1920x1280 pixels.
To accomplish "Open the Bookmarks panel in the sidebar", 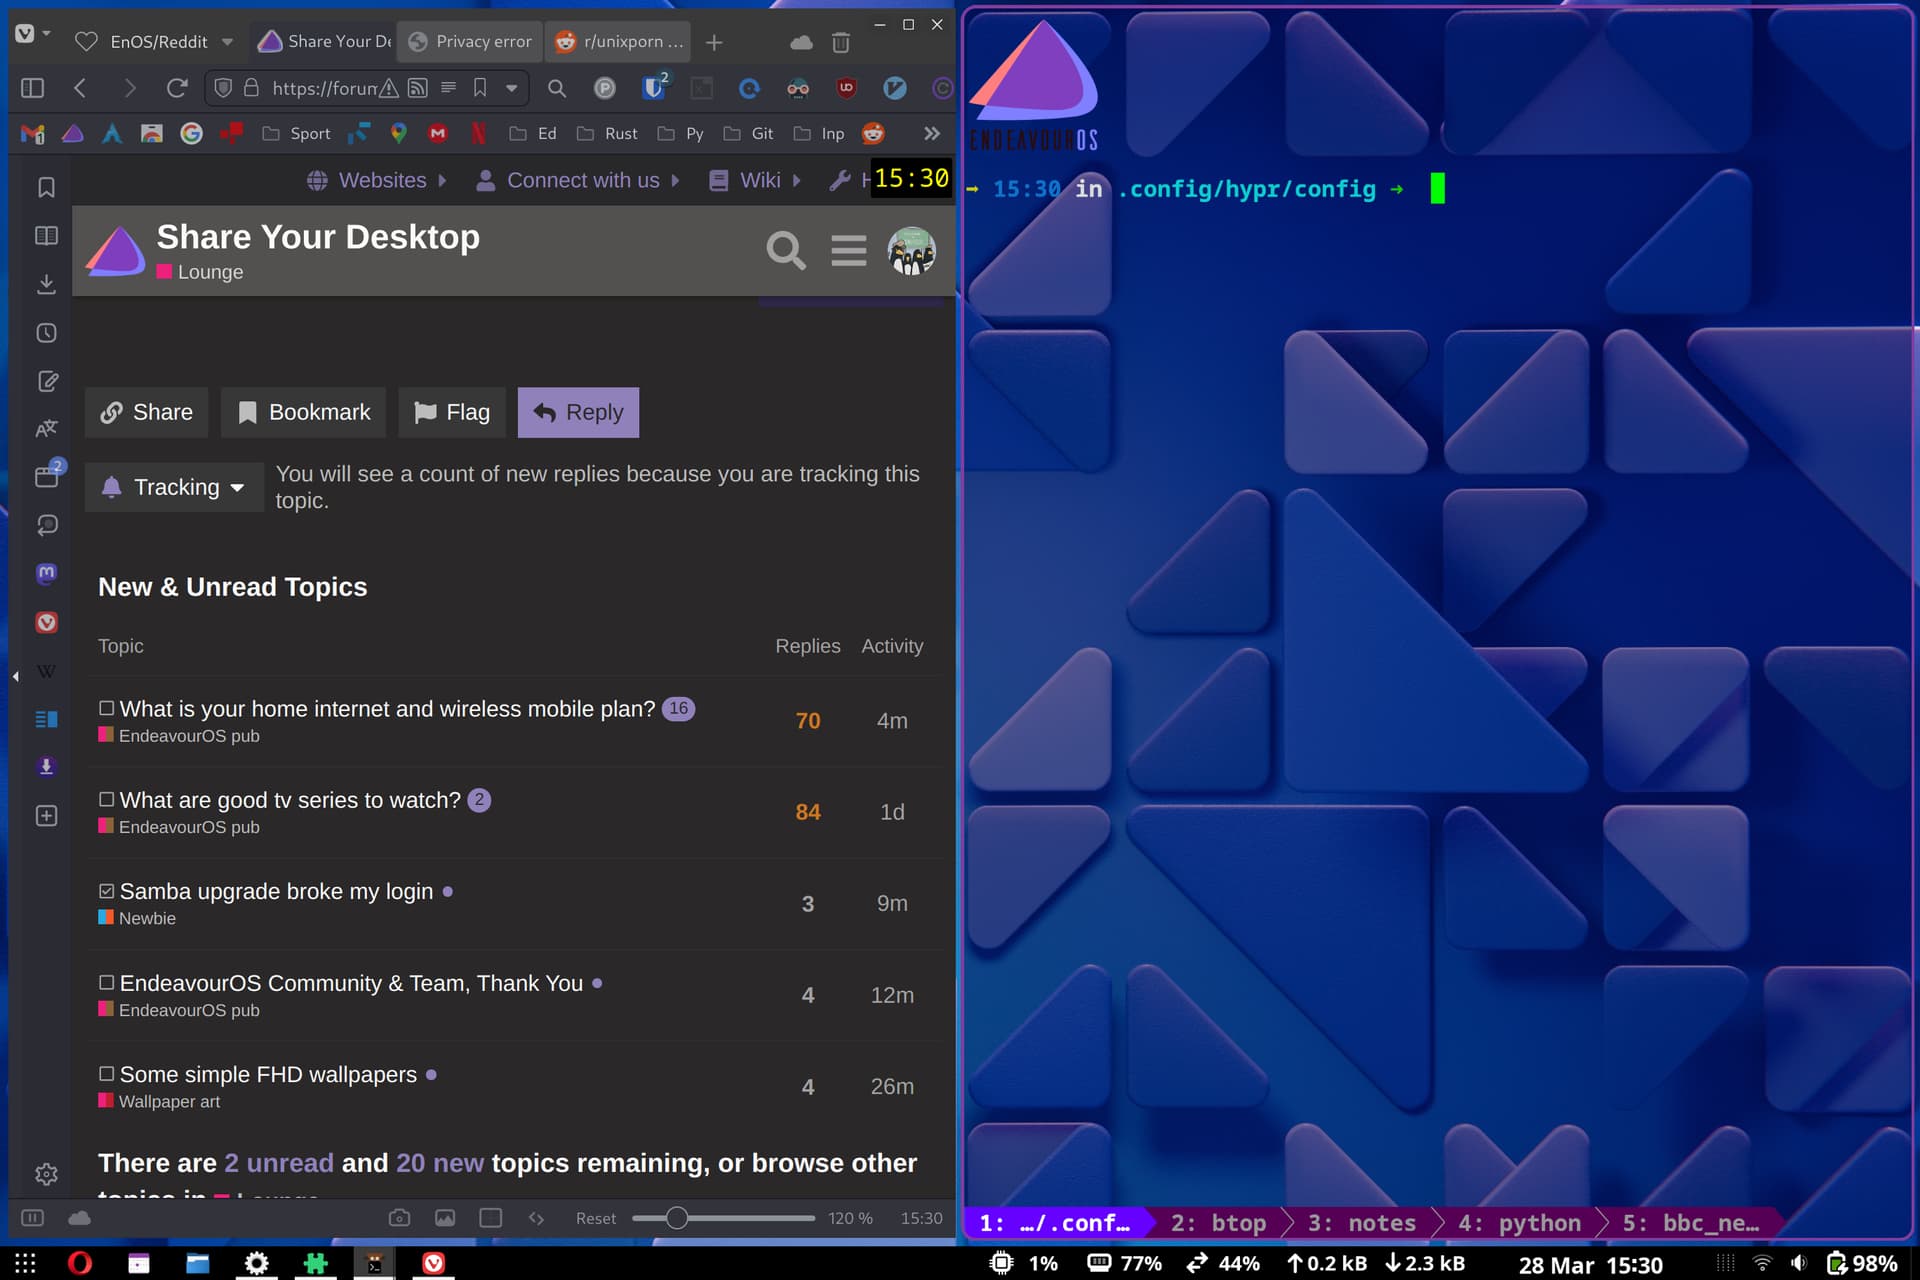I will click(x=46, y=187).
